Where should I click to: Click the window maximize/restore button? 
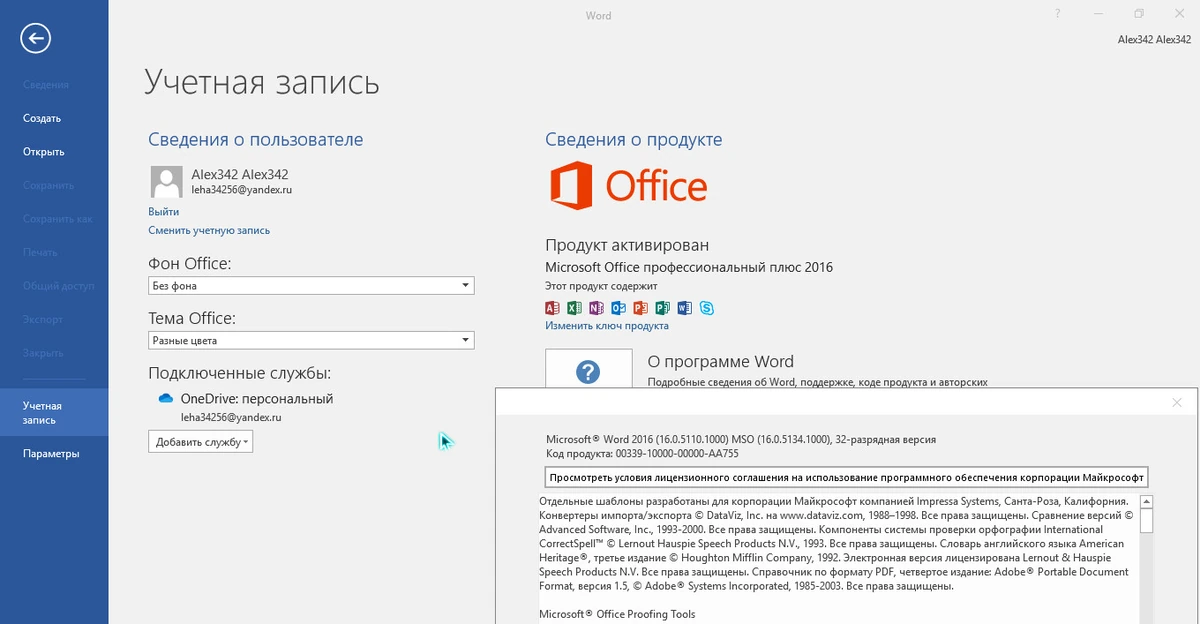(x=1139, y=14)
